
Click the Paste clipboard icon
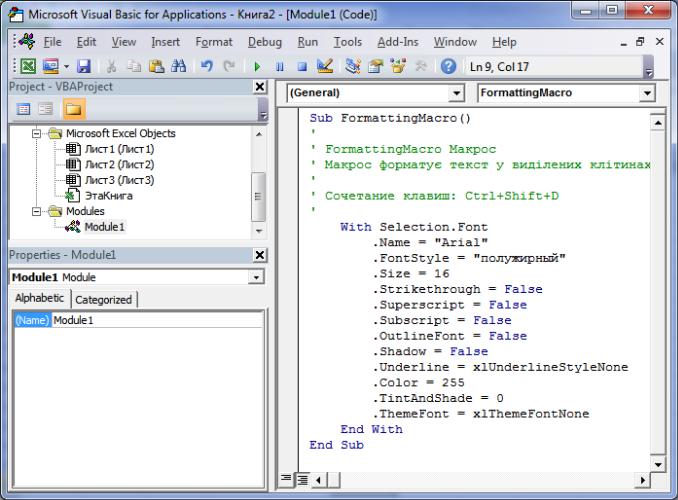[x=156, y=66]
